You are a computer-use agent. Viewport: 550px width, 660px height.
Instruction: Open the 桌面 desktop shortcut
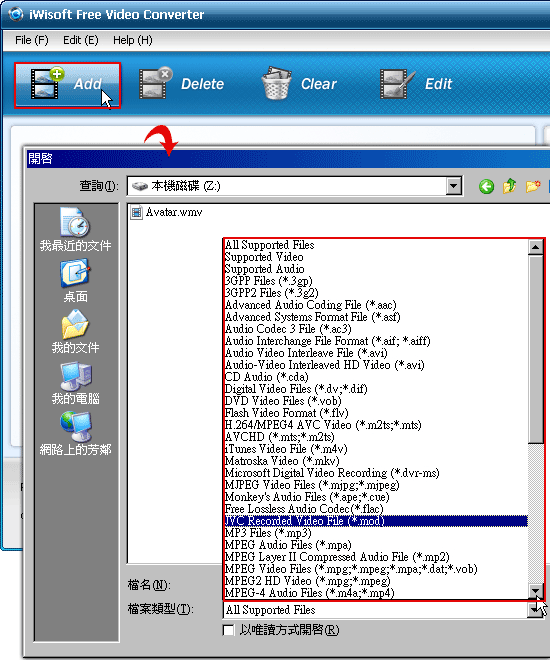(x=75, y=281)
